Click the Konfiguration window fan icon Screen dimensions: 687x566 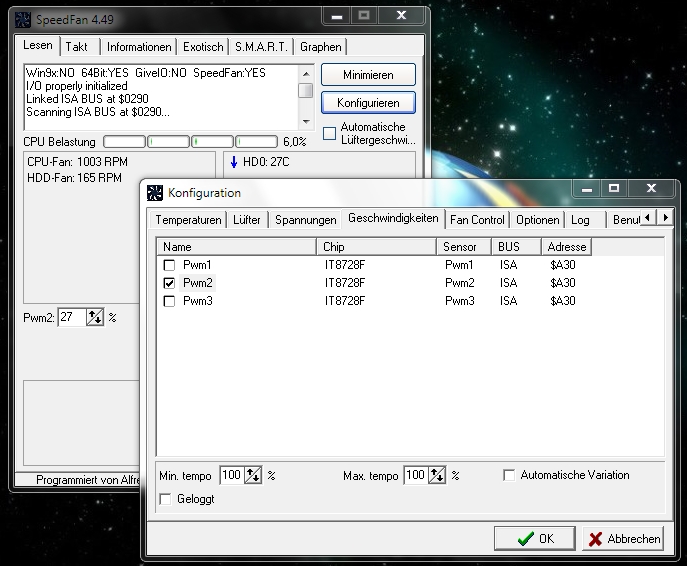[x=155, y=193]
